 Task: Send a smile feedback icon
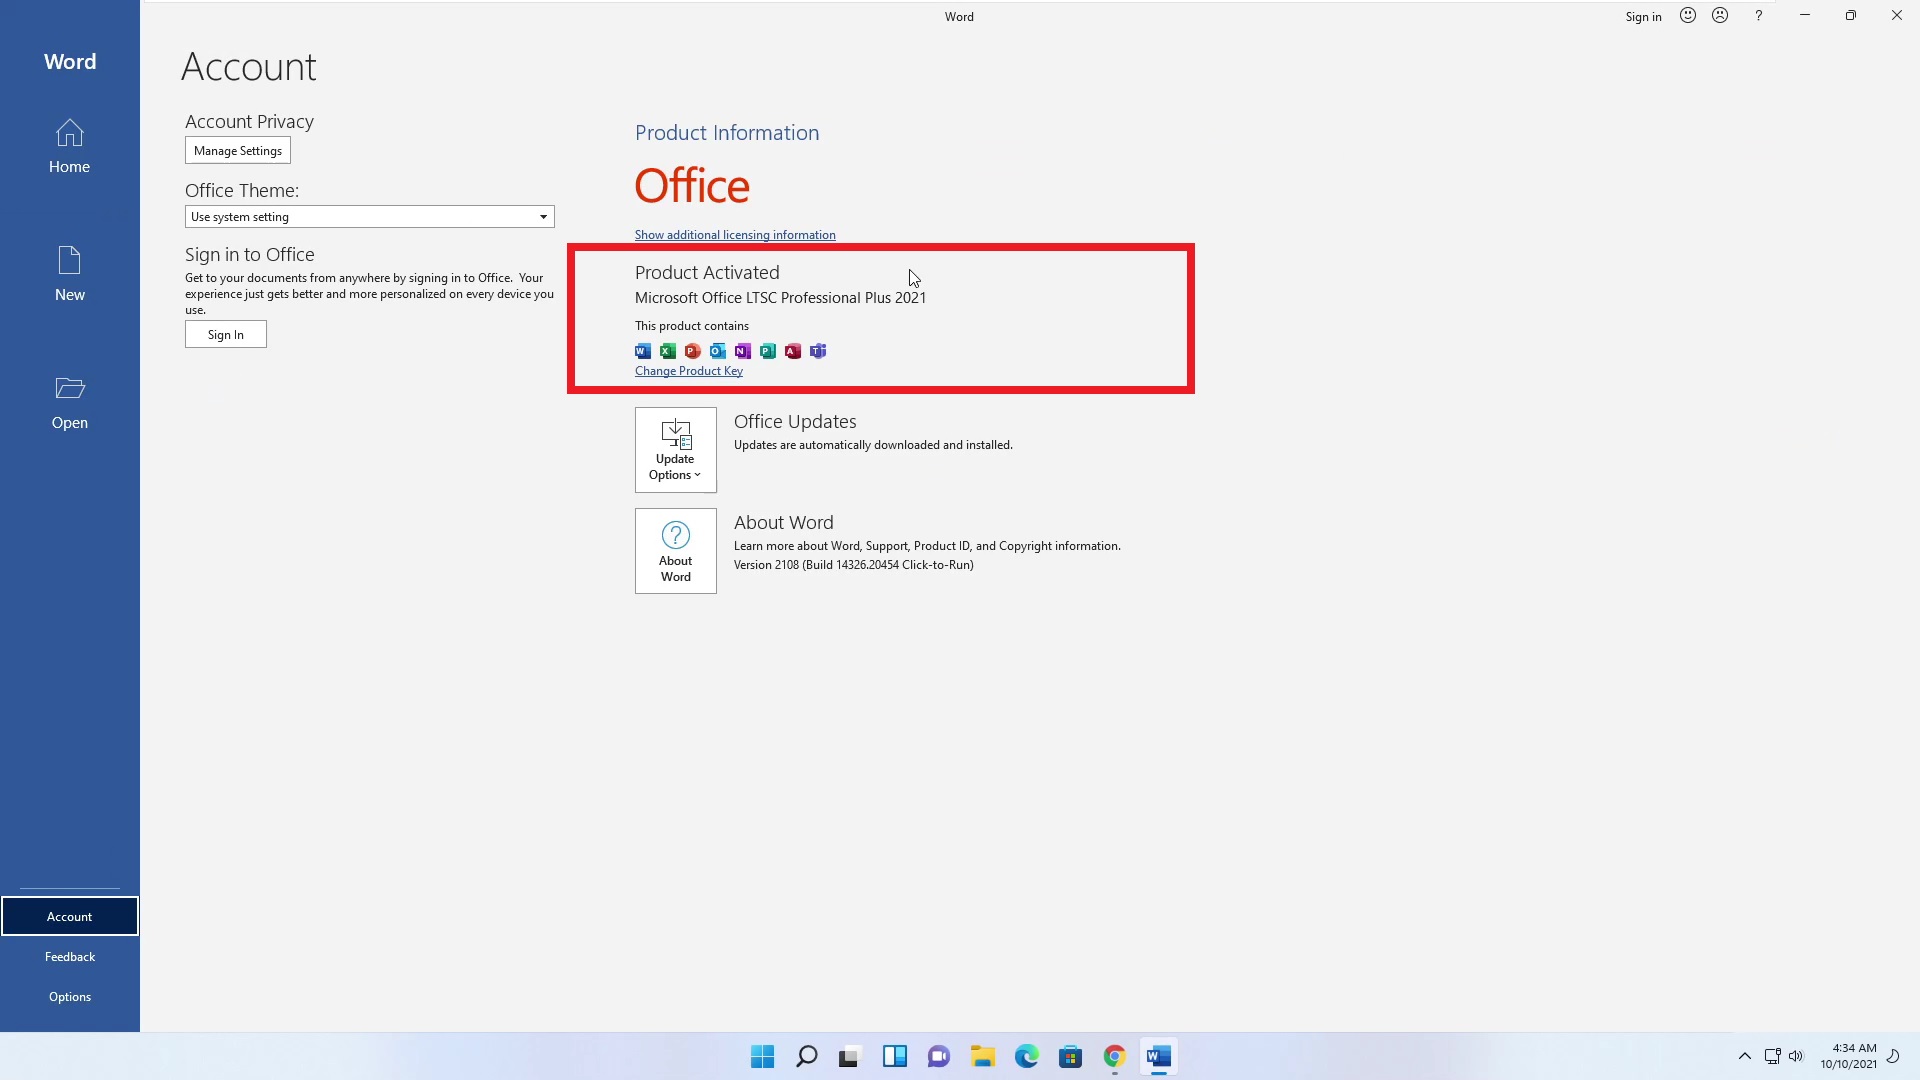coord(1688,16)
